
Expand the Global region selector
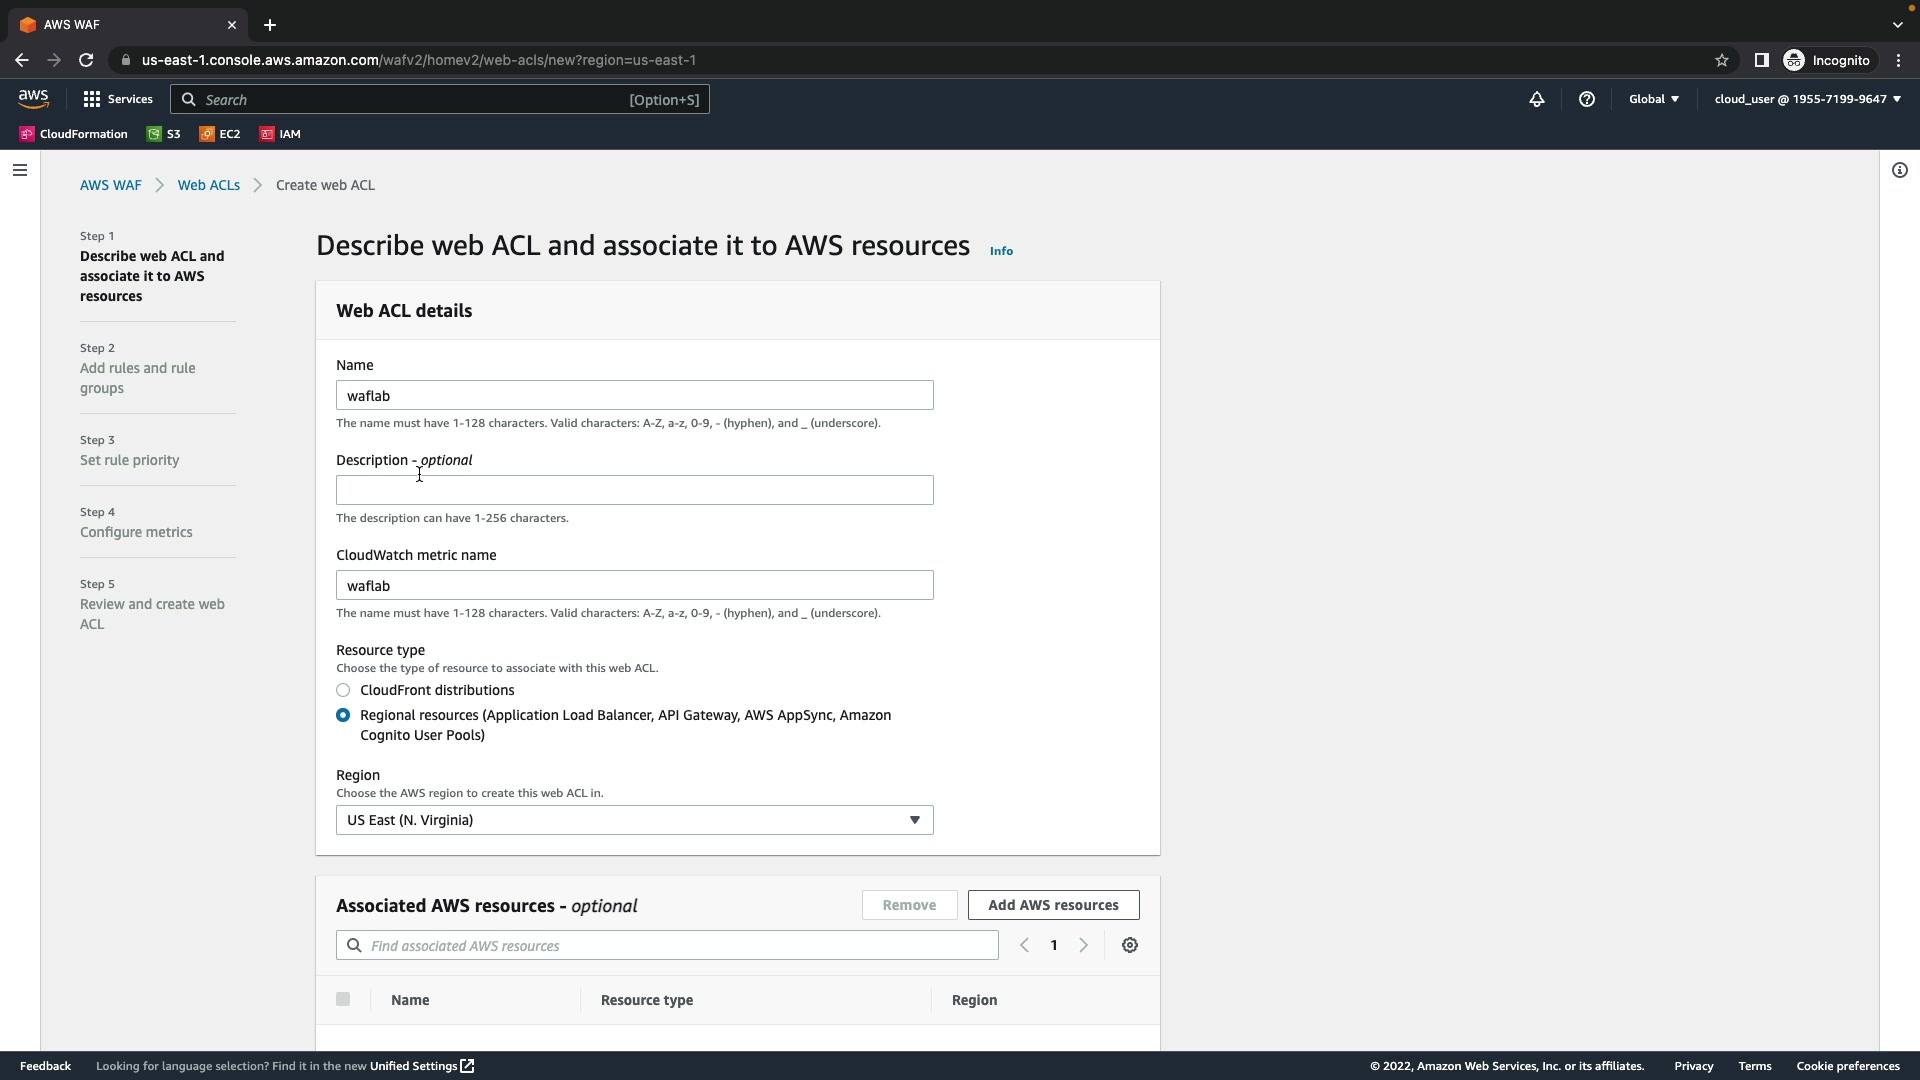pos(1654,99)
